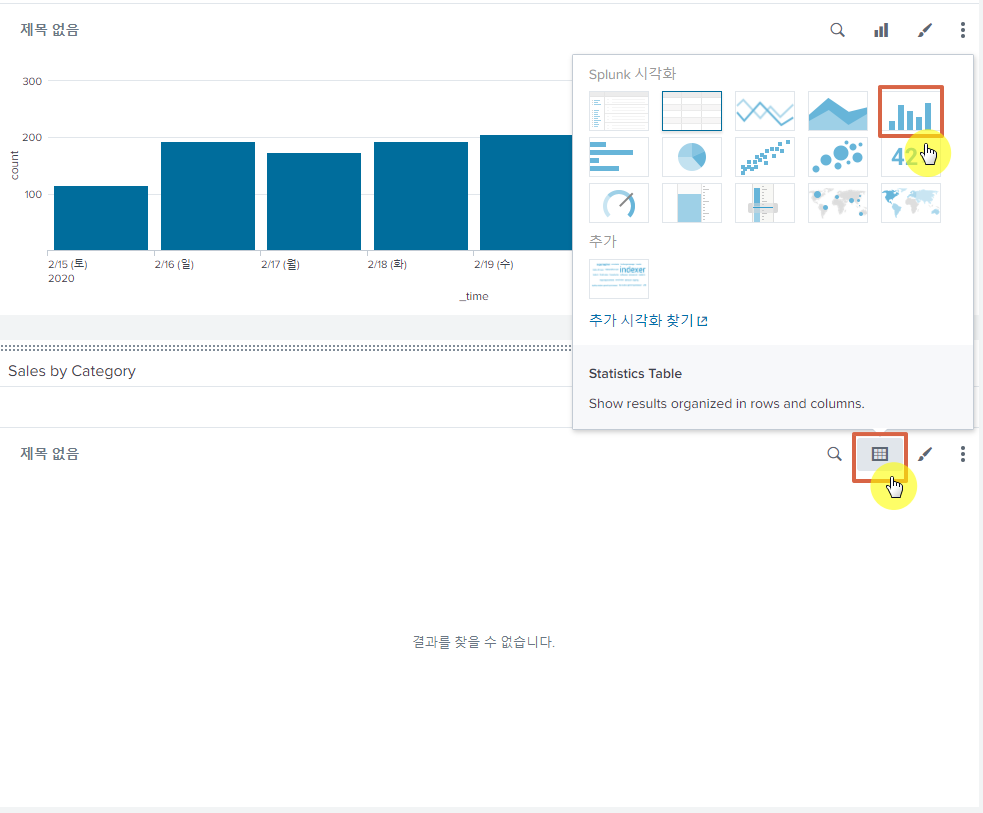Image resolution: width=983 pixels, height=813 pixels.
Task: Click '_time' axis label
Action: click(474, 296)
